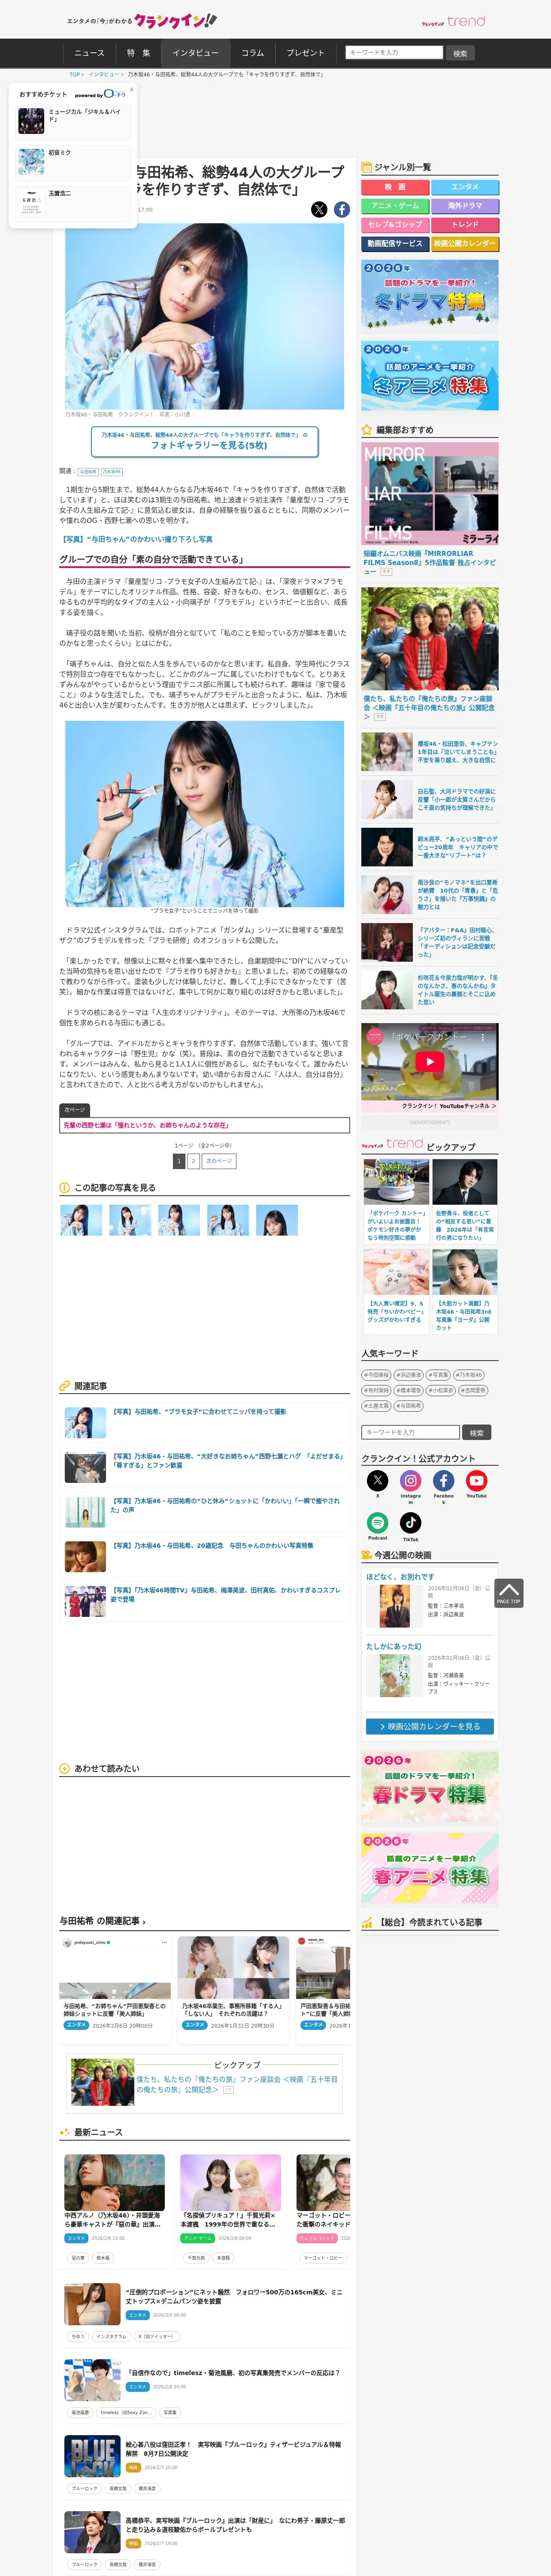Click the 次のページ pagination button
This screenshot has width=551, height=2576.
(219, 1161)
